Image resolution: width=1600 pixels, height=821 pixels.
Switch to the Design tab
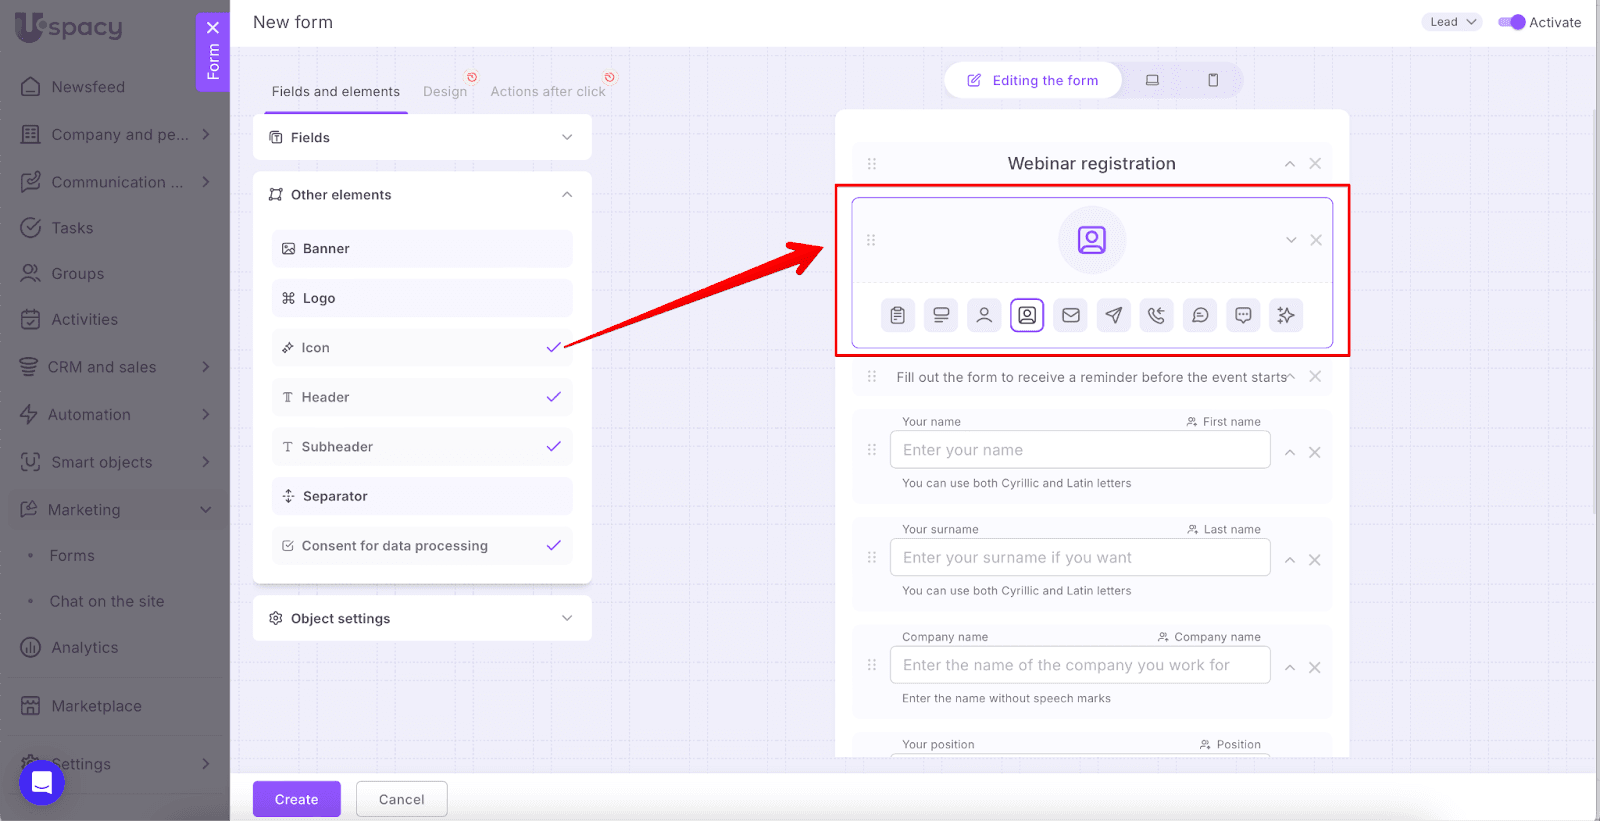tap(445, 91)
